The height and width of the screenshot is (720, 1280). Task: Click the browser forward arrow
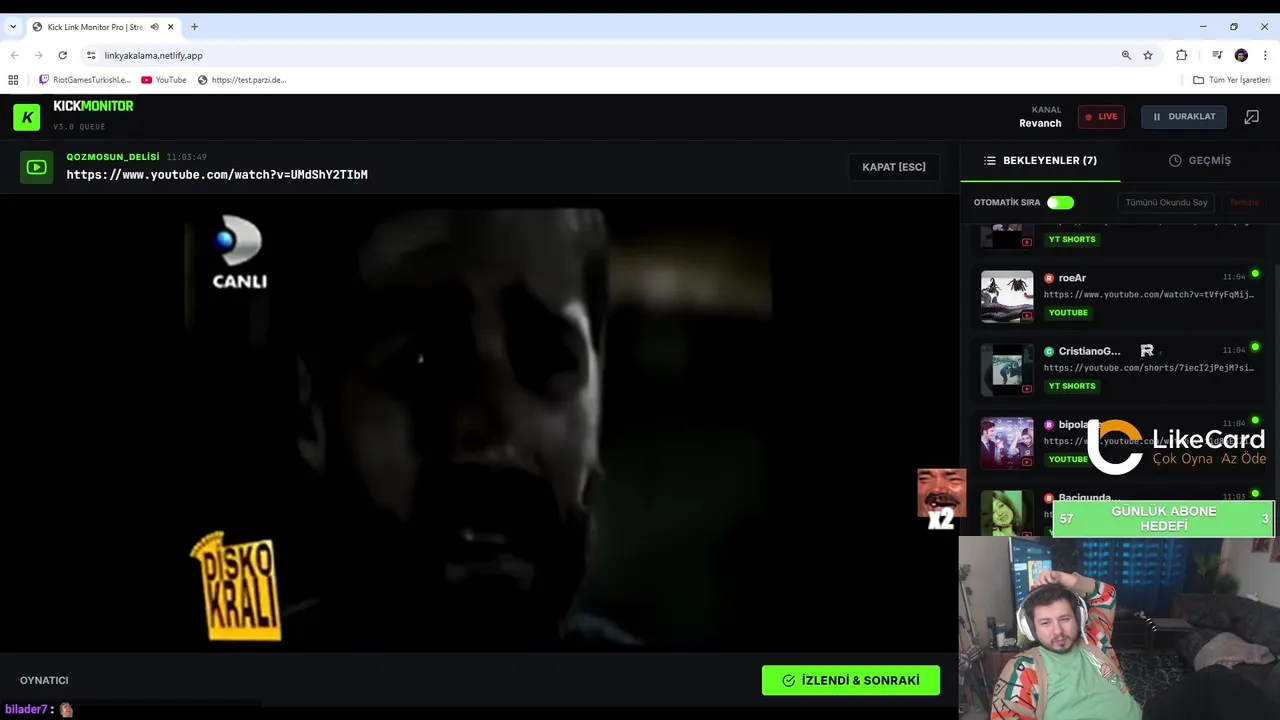click(38, 55)
